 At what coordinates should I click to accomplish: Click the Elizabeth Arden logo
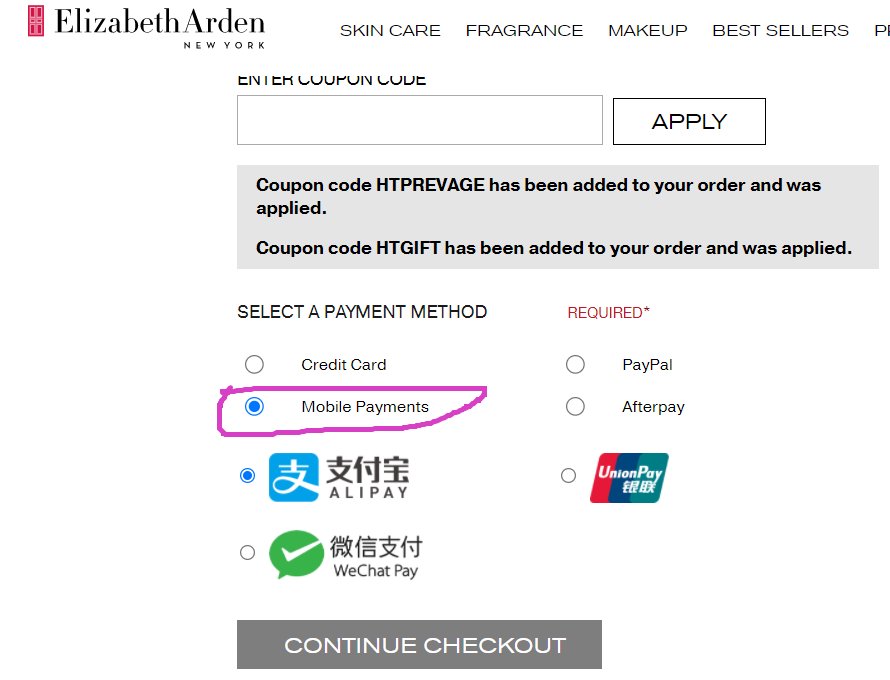[146, 27]
